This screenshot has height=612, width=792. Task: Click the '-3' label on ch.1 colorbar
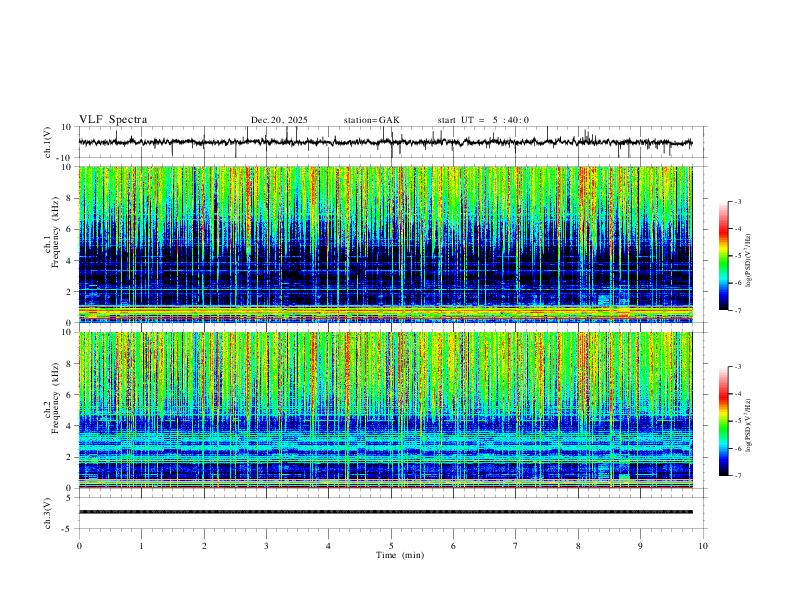pos(738,201)
